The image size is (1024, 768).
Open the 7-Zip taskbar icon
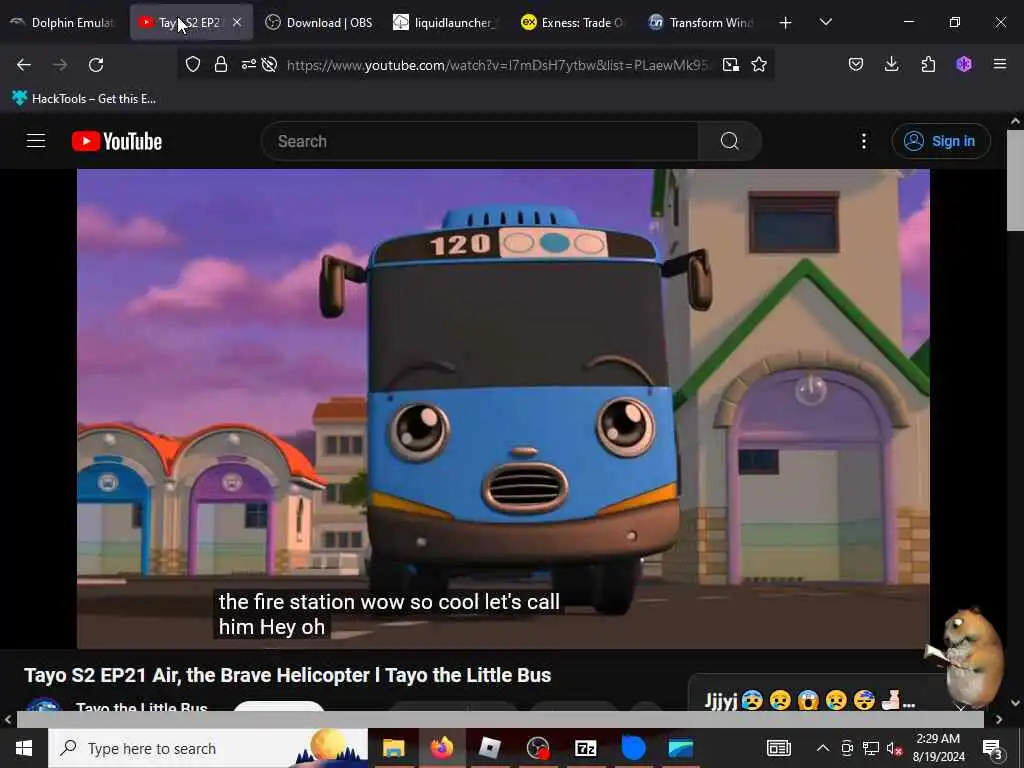click(586, 748)
